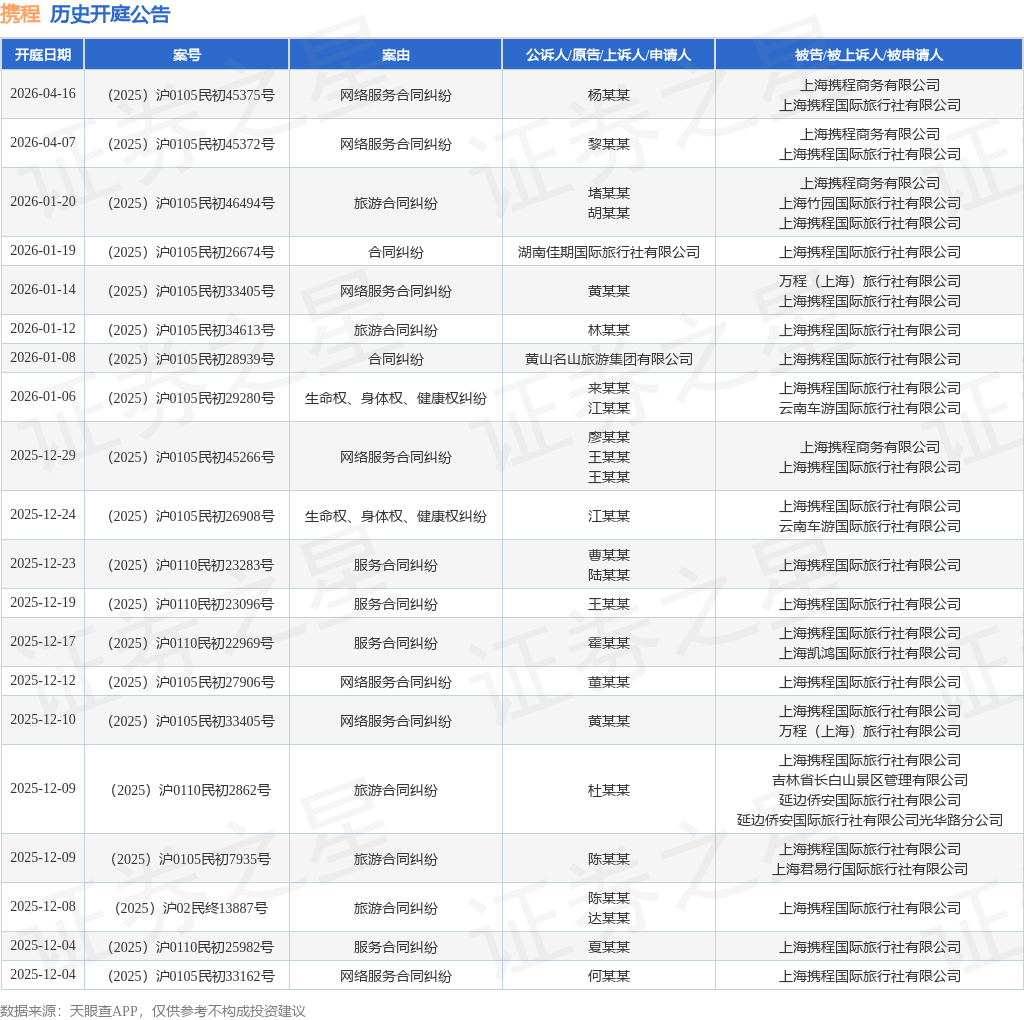Click plaintiff 堵某某
The width and height of the screenshot is (1024, 1020).
[609, 193]
